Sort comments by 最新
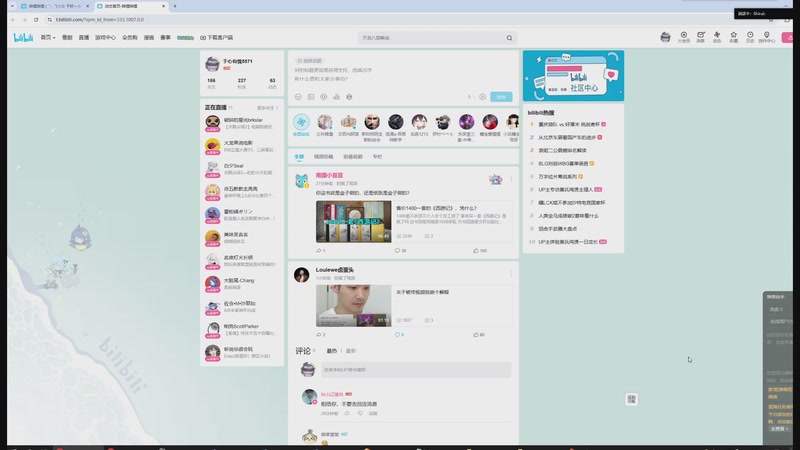Viewport: 800px width, 450px height. [351, 351]
